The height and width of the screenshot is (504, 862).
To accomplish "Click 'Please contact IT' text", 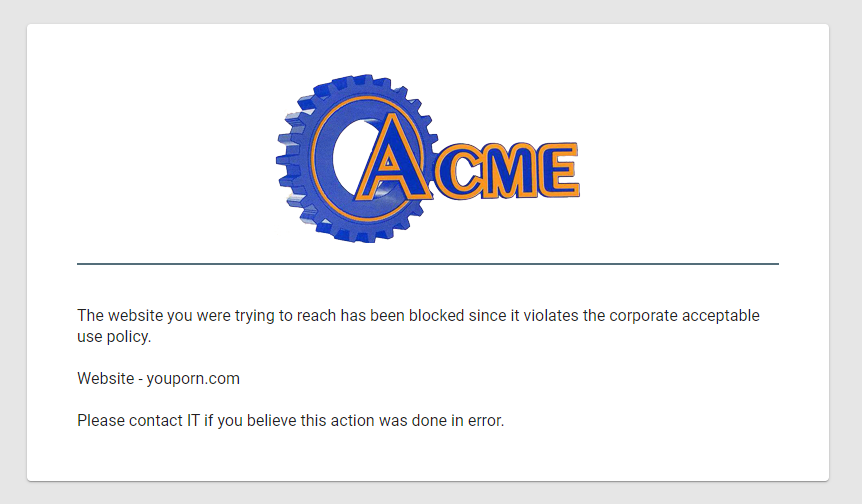I will pos(139,420).
